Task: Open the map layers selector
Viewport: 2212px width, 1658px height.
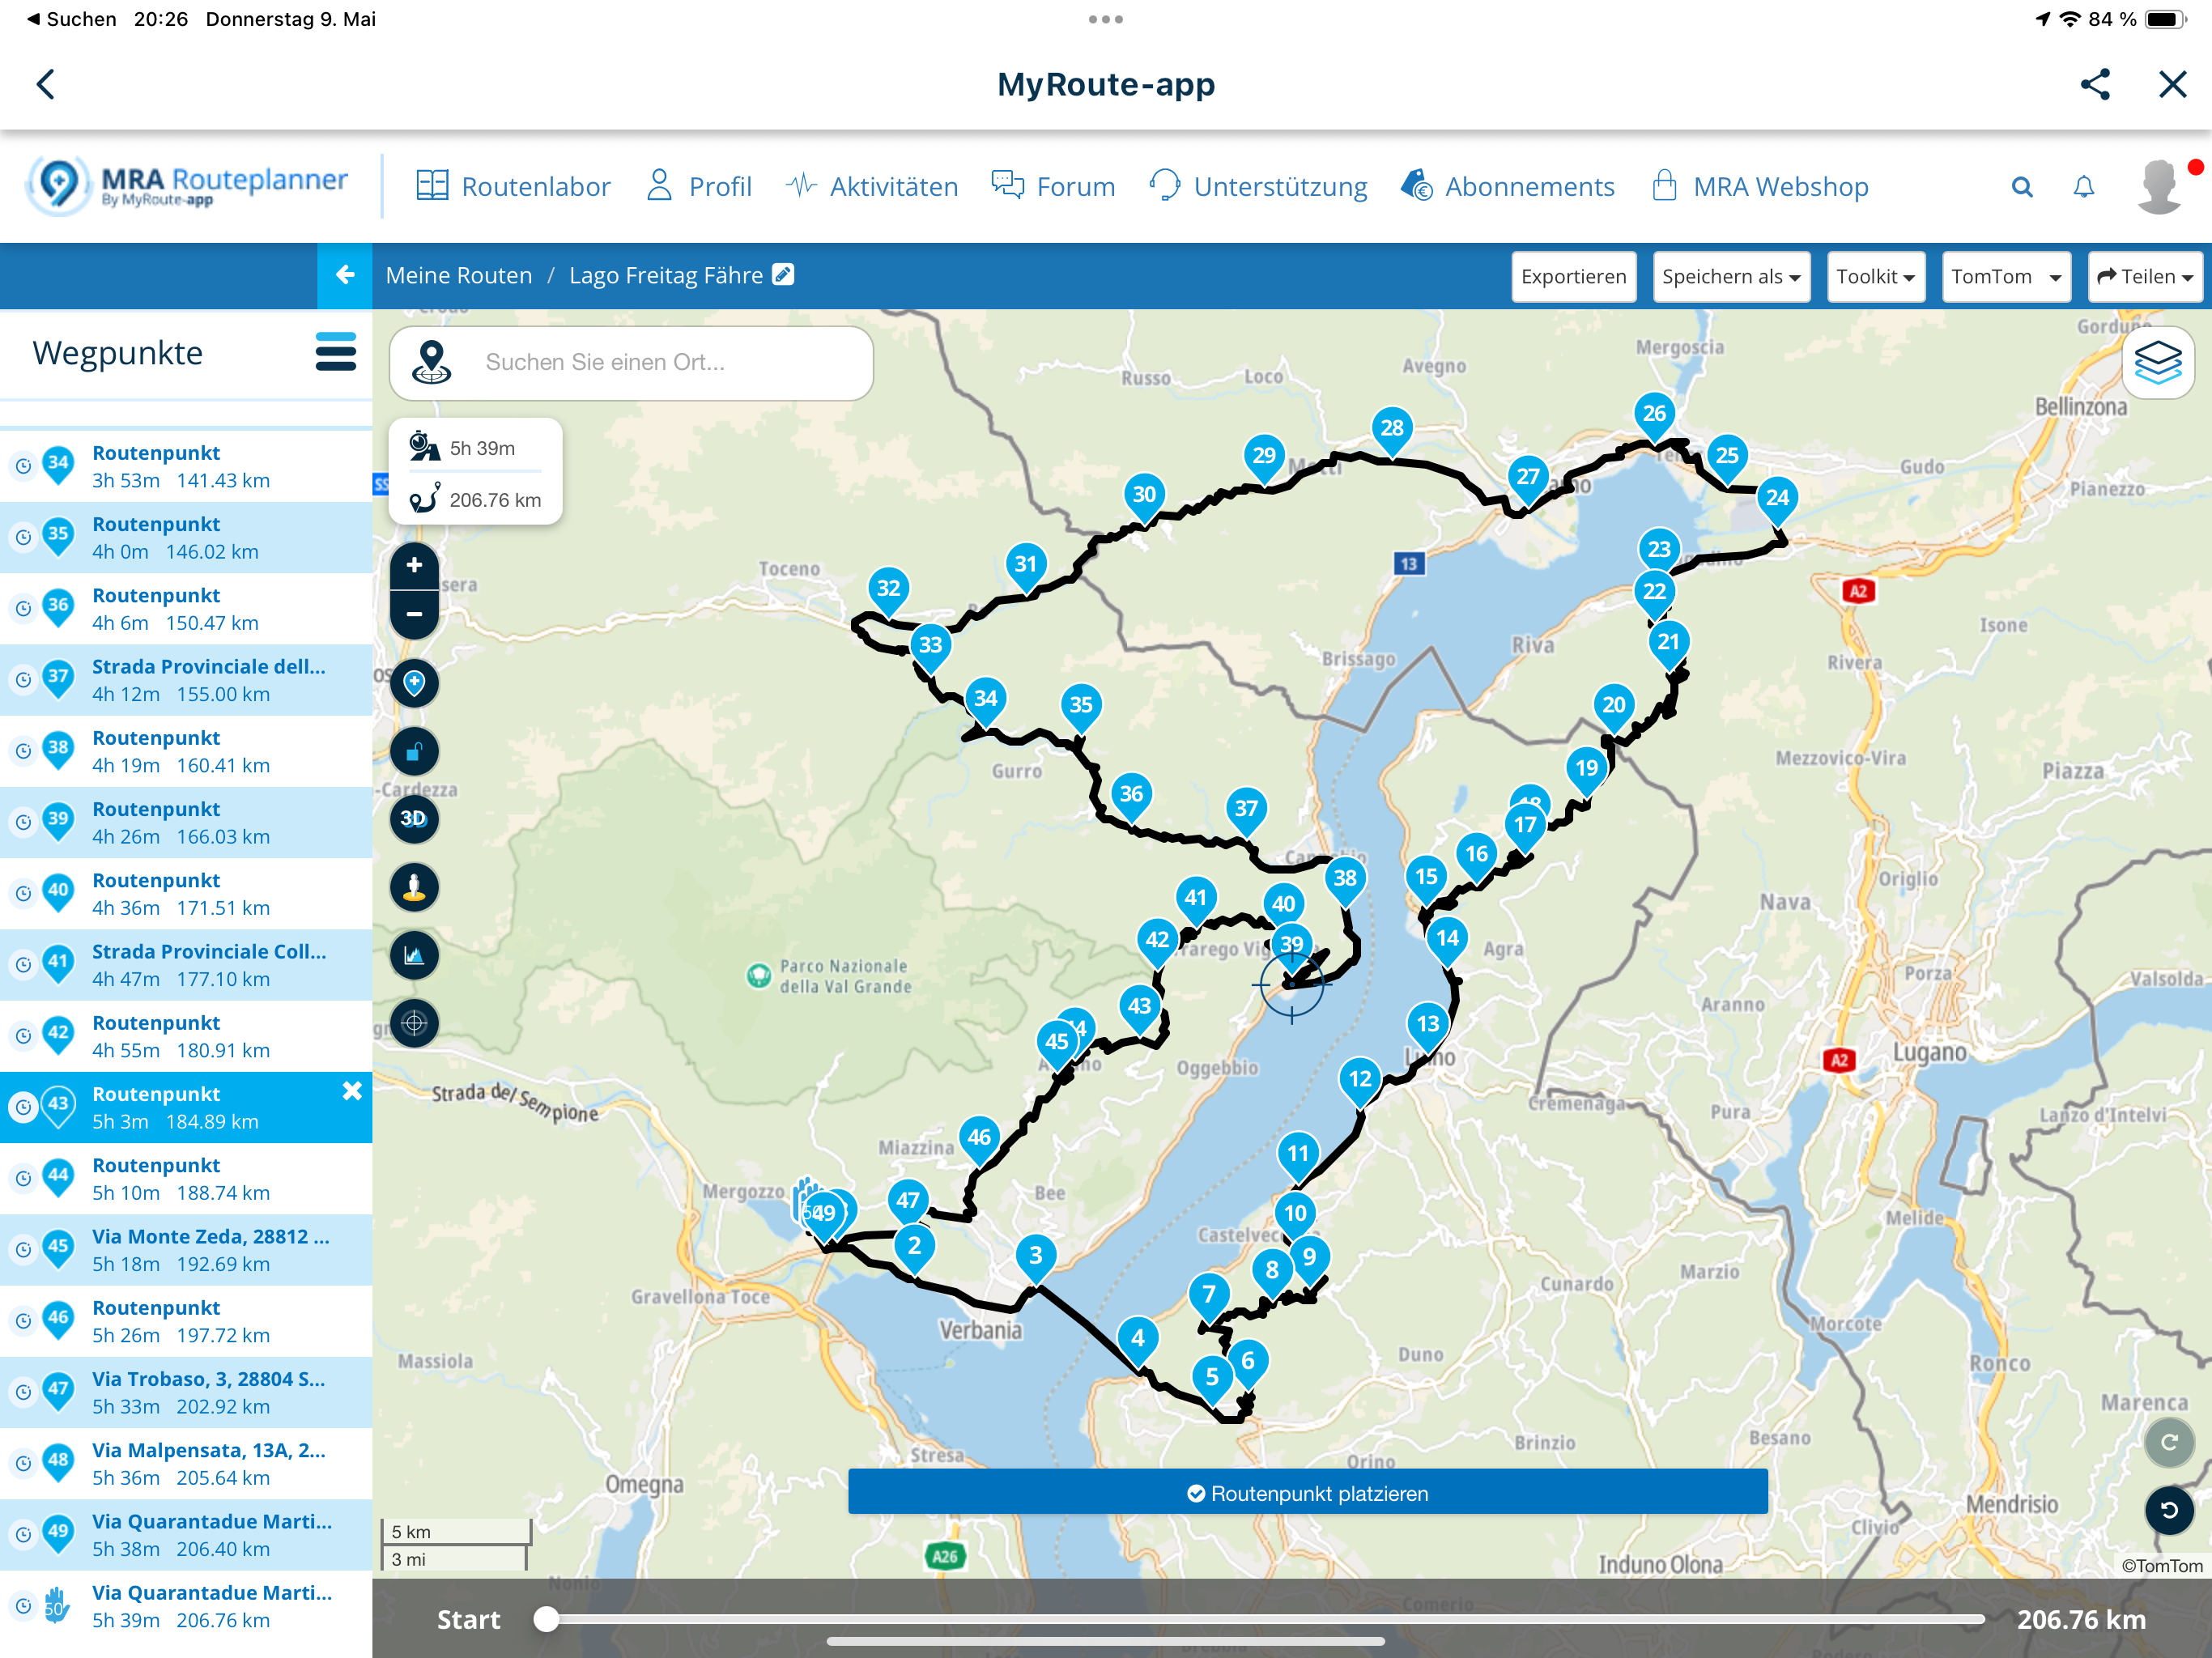Action: tap(2158, 362)
